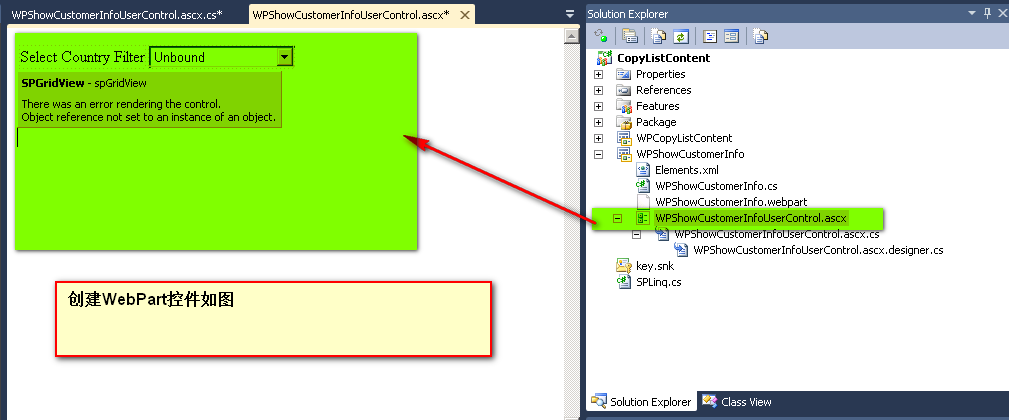The width and height of the screenshot is (1009, 420).
Task: Collapse the WPShowCustomerInfo node
Action: click(x=598, y=154)
